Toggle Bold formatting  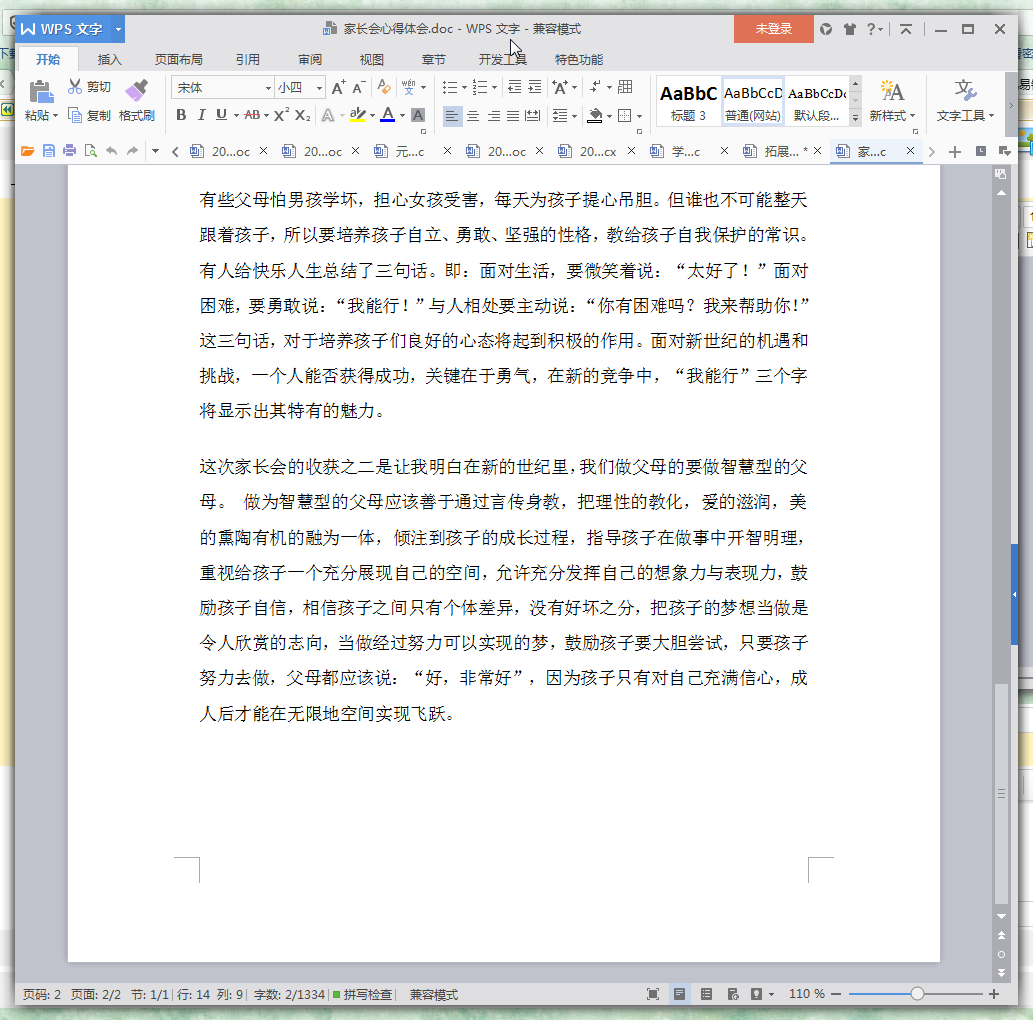181,115
